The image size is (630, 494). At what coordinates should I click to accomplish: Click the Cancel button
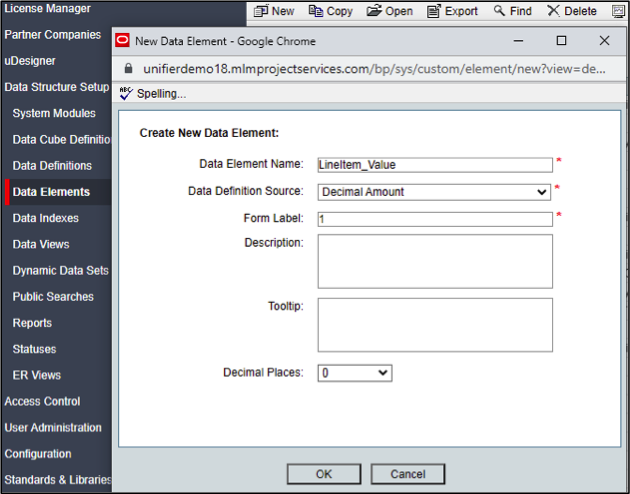pos(408,474)
